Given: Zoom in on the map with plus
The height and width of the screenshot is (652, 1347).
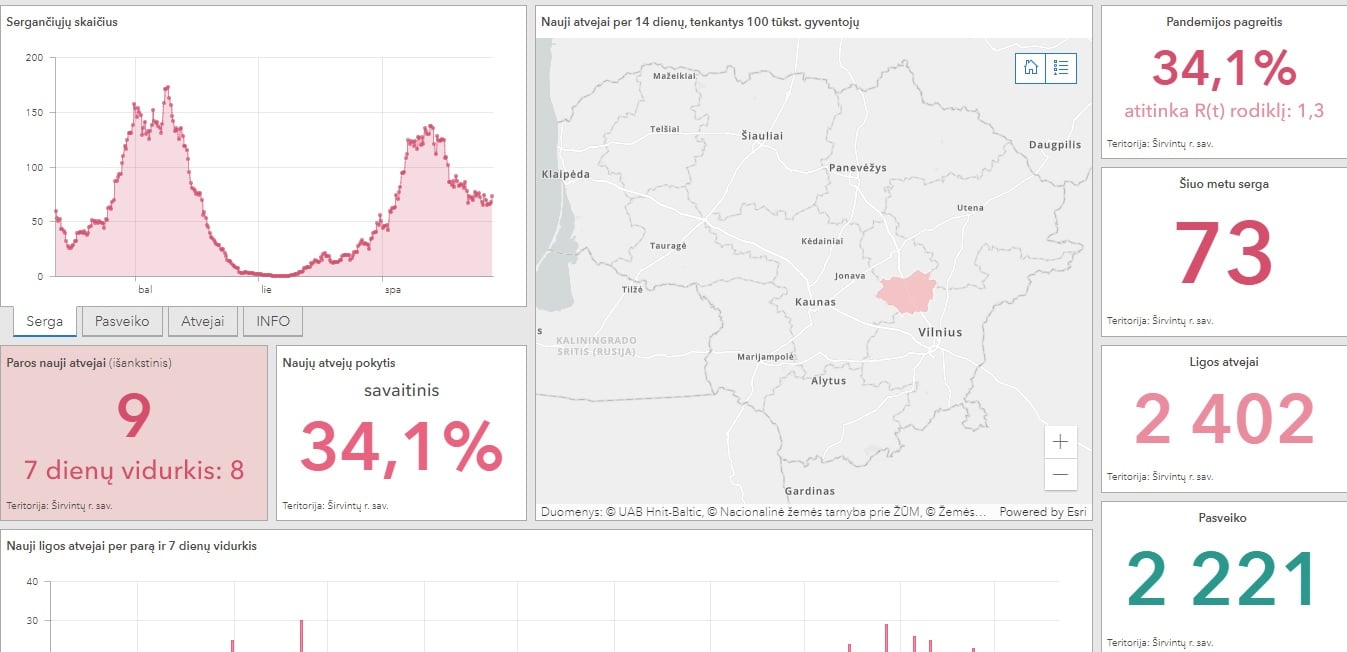Looking at the screenshot, I should tap(1060, 441).
